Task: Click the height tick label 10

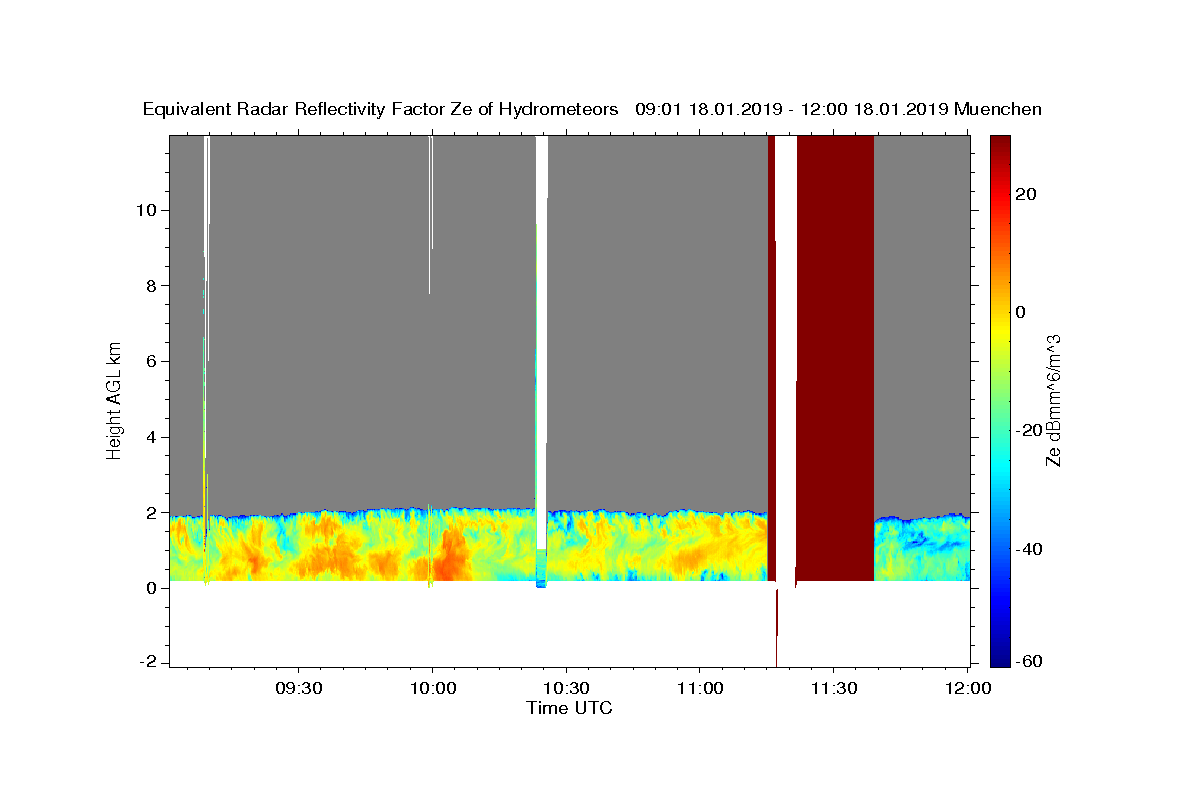Action: tap(149, 210)
